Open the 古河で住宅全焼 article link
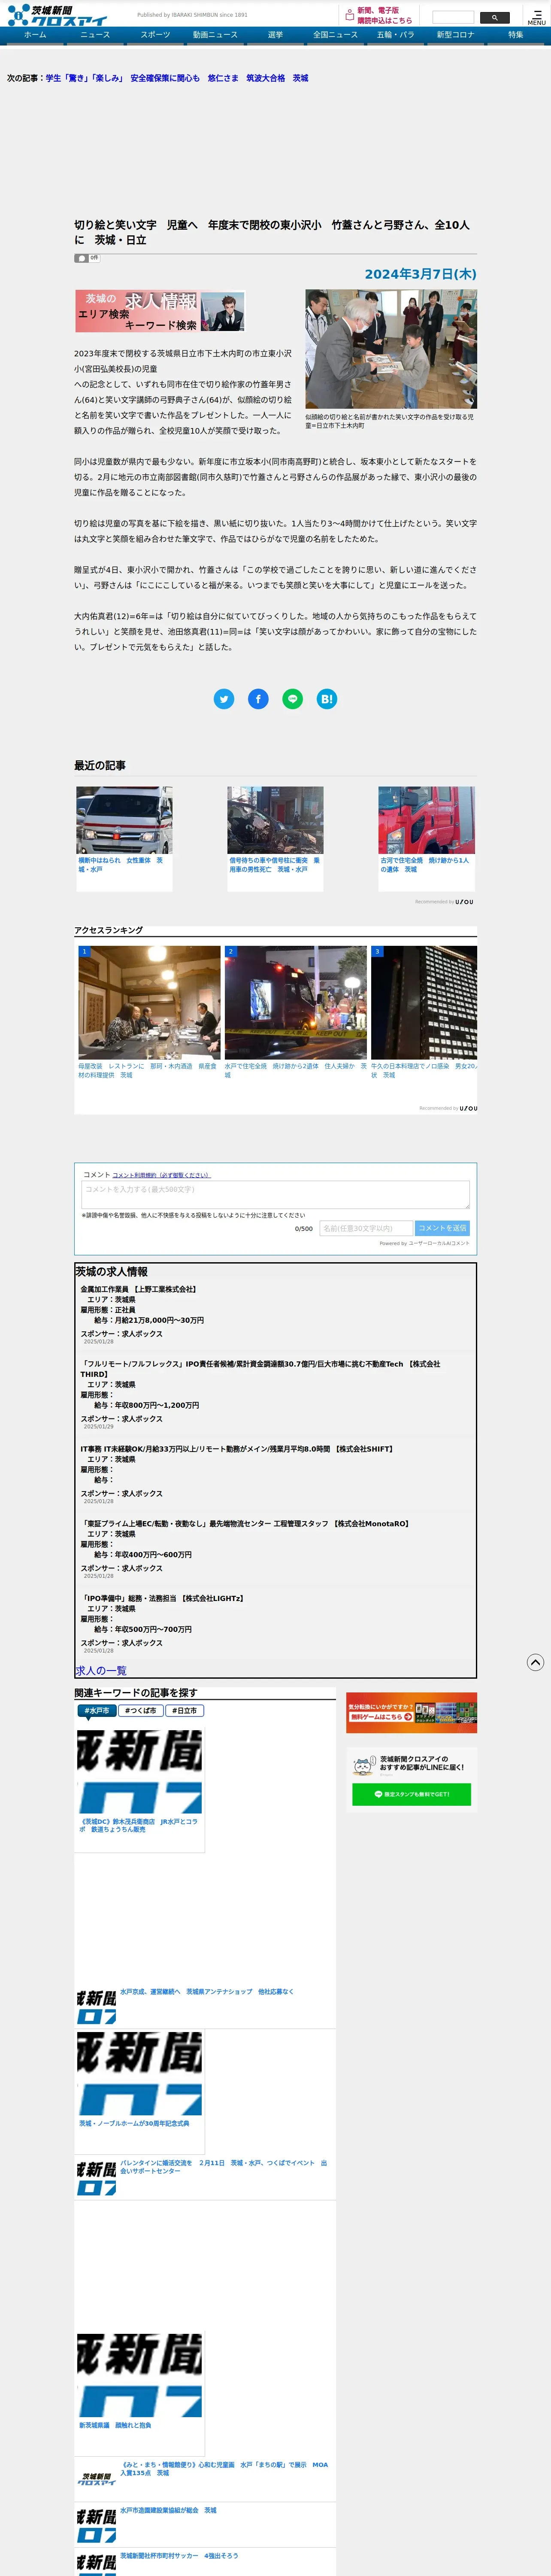This screenshot has height=2576, width=551. 424,865
